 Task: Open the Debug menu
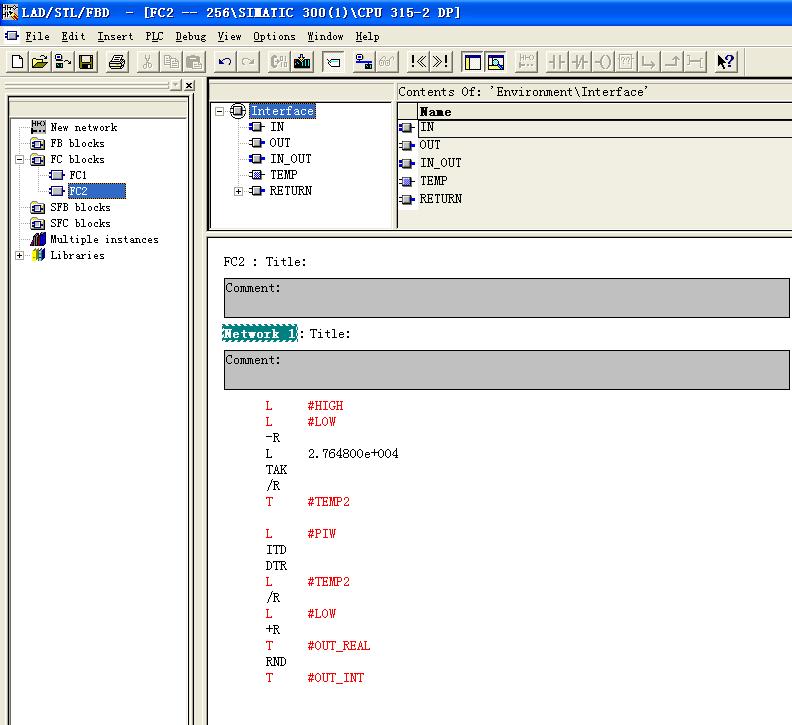[x=190, y=36]
